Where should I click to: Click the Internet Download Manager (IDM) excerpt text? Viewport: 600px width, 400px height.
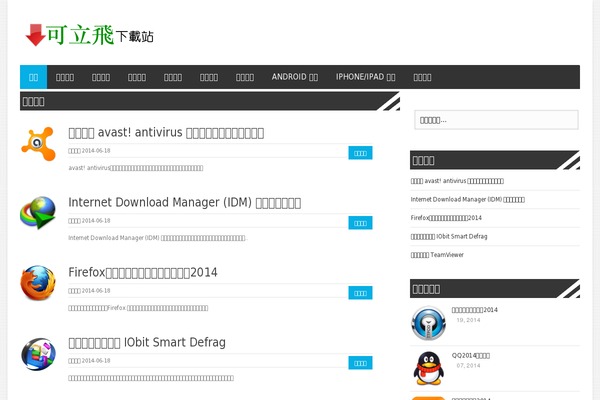(158, 238)
